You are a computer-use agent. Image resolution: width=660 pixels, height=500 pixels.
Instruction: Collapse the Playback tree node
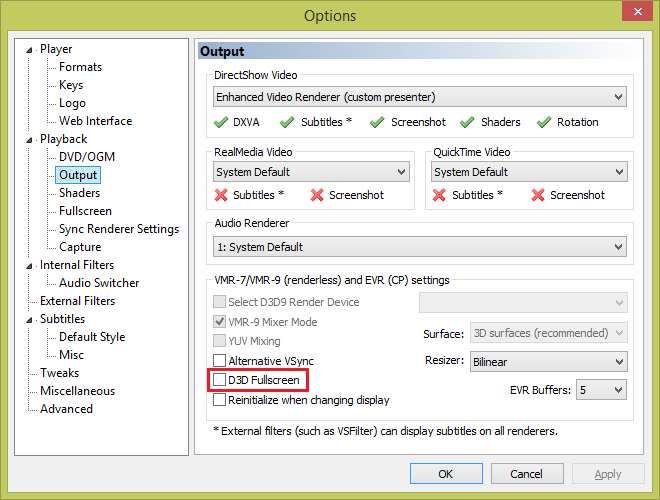pos(30,139)
